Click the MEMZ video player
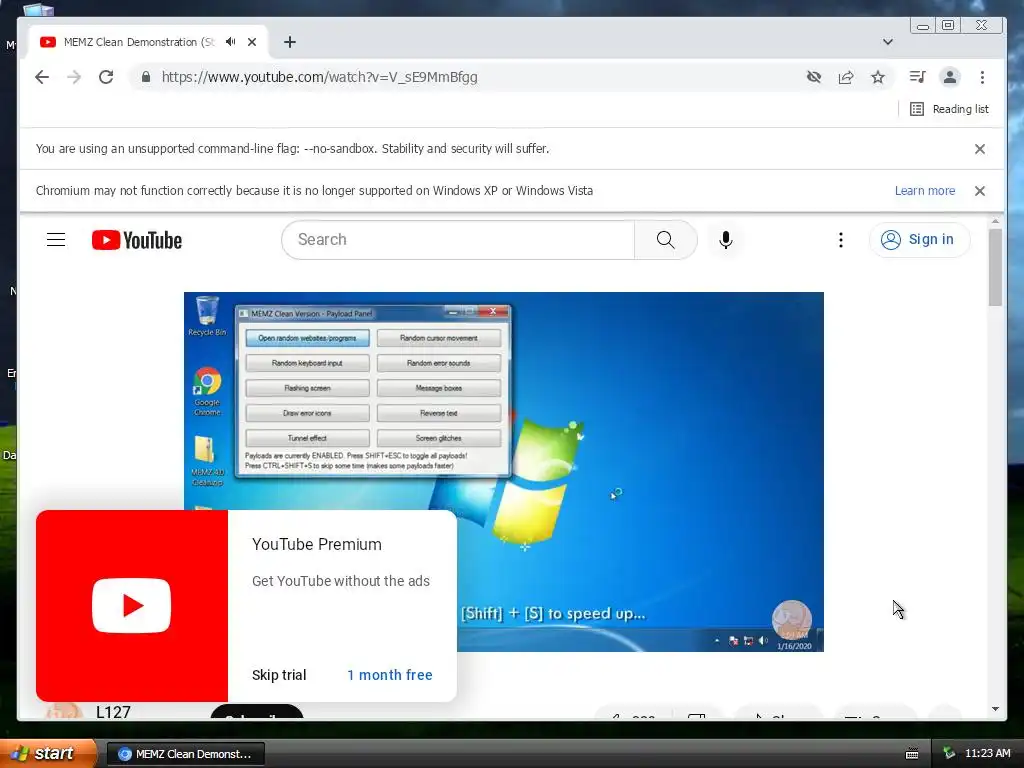 tap(504, 472)
